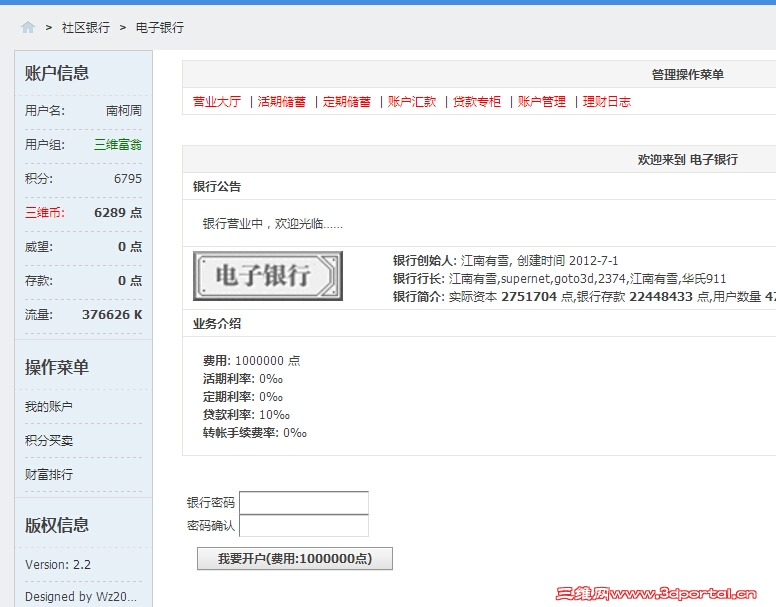Viewport: 776px width, 607px height.
Task: Click the 三维富翁 user group link
Action: click(x=118, y=144)
